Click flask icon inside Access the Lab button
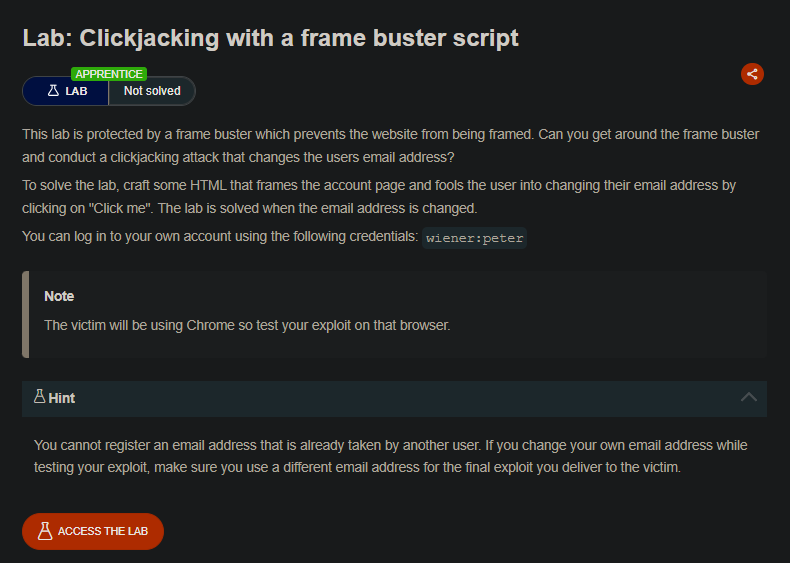This screenshot has width=790, height=563. point(45,531)
